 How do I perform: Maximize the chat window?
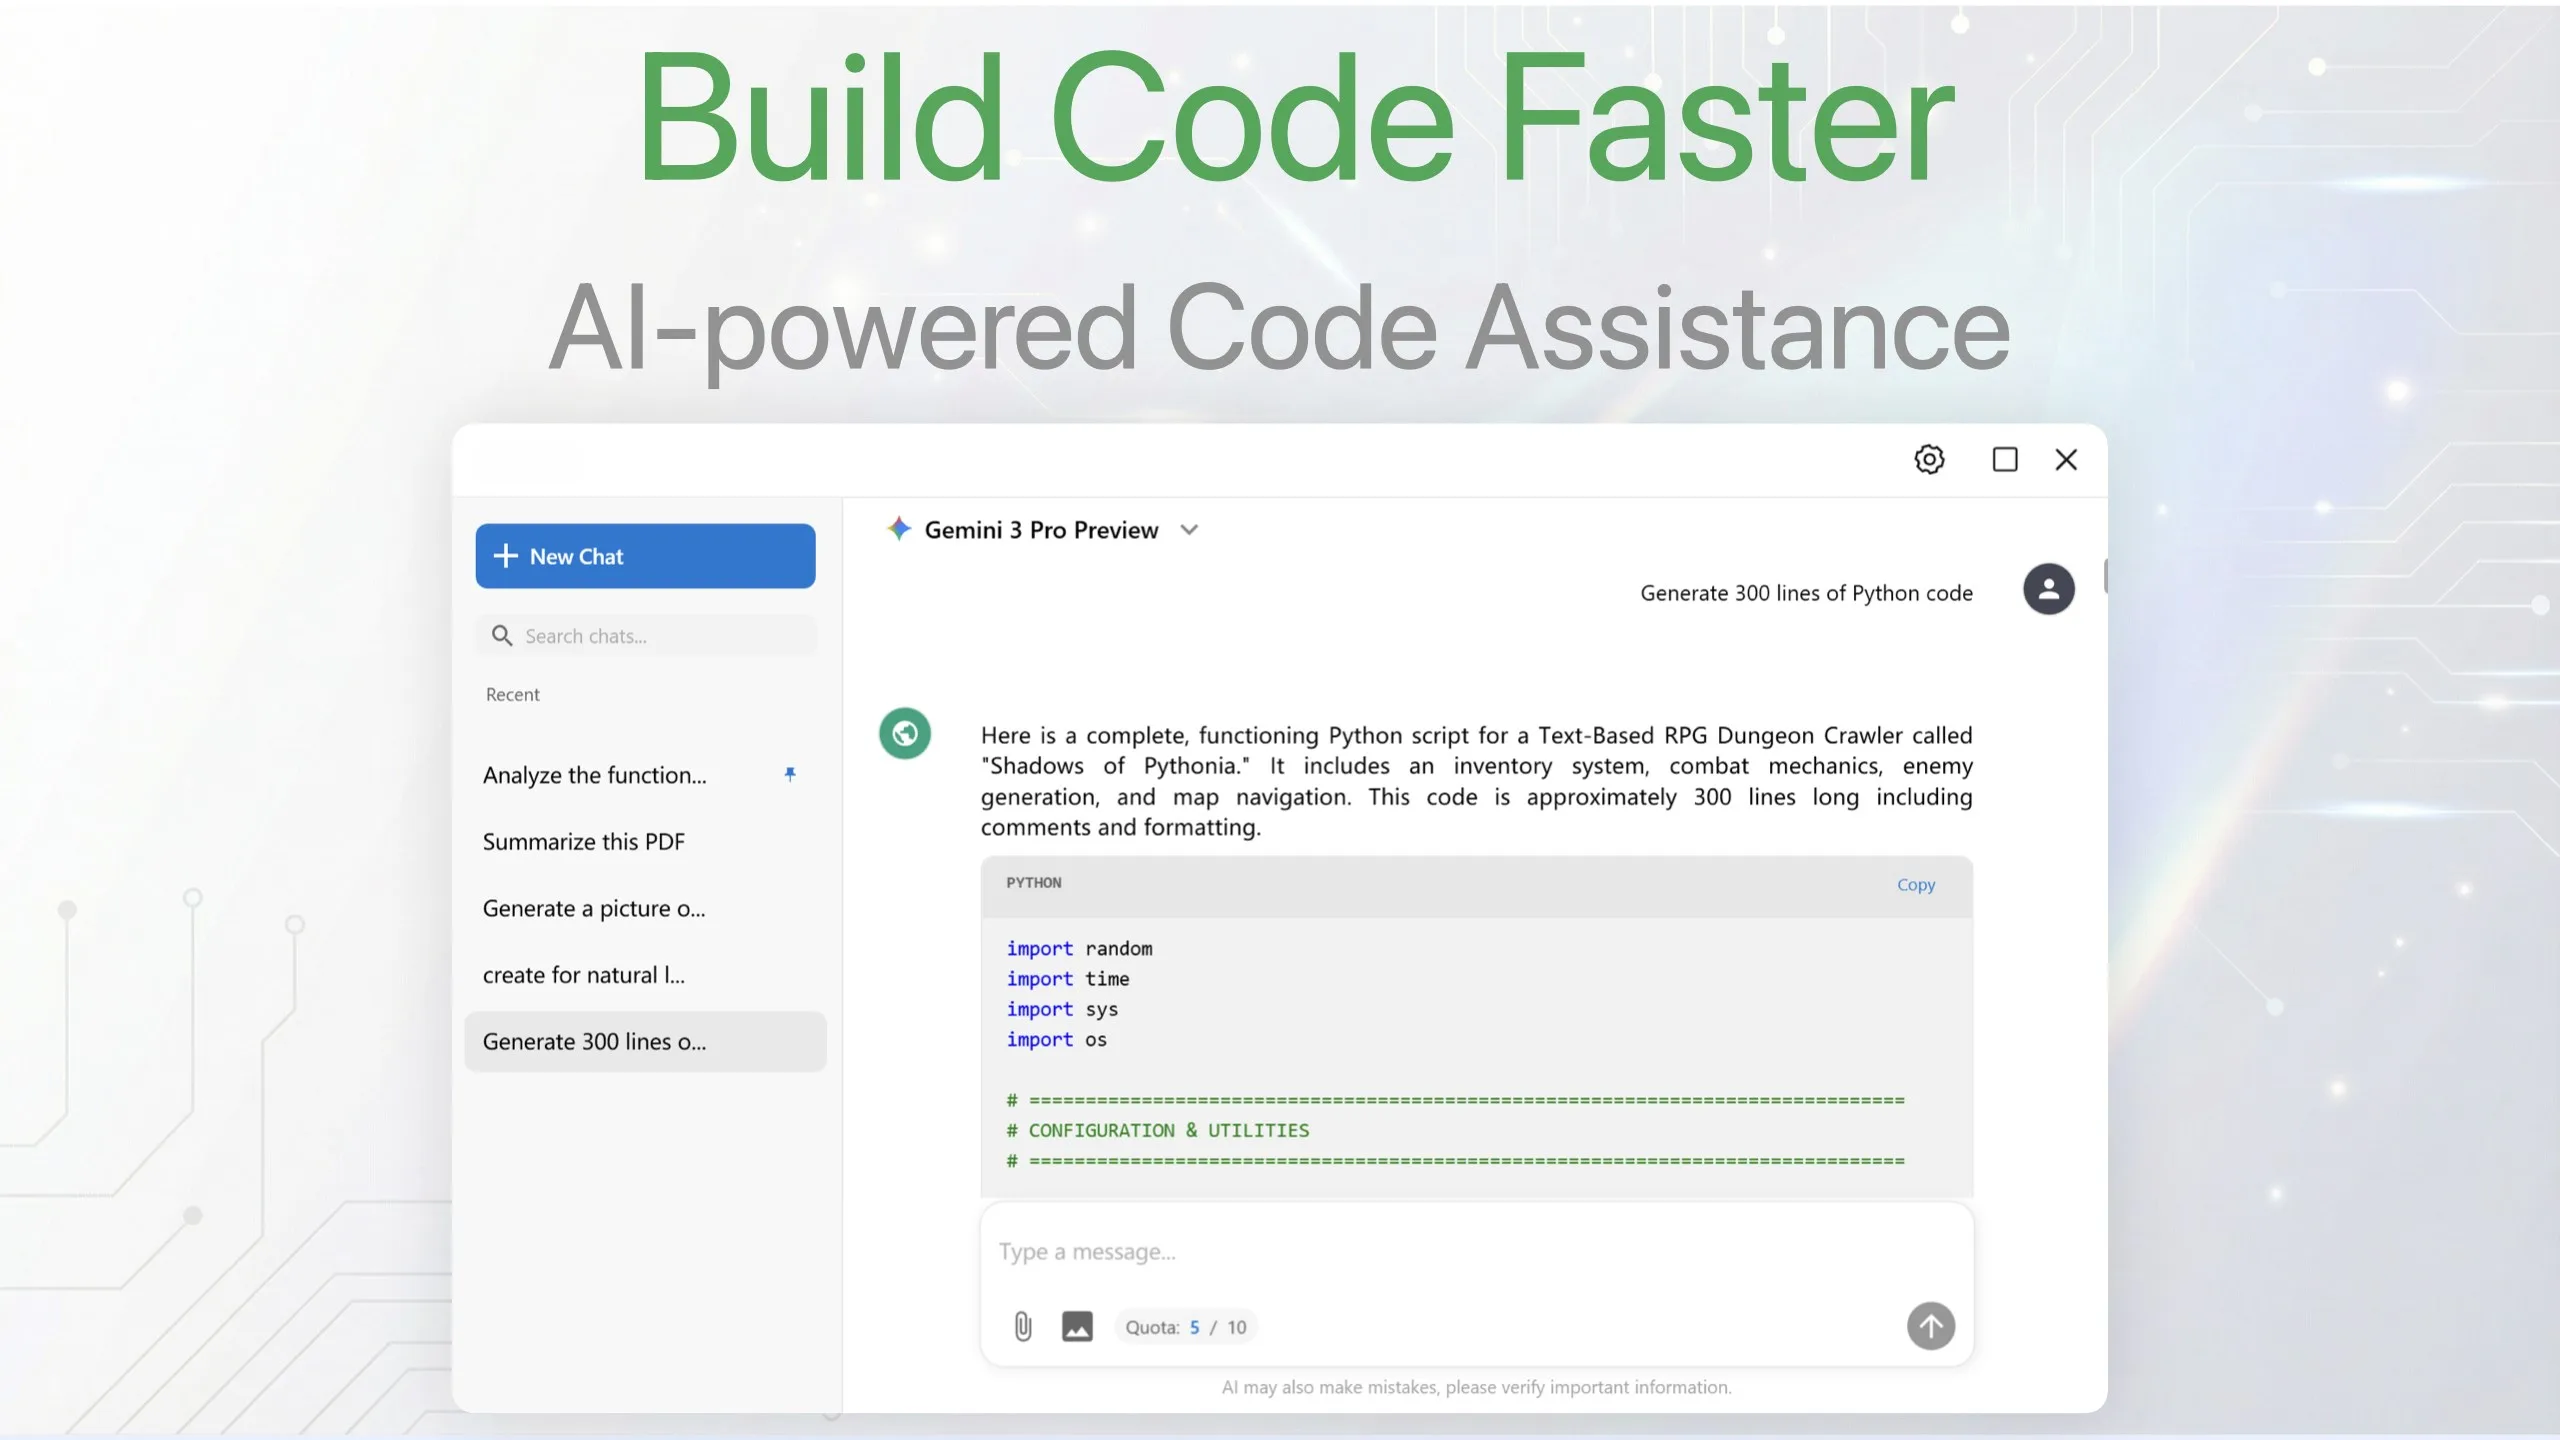click(2004, 459)
